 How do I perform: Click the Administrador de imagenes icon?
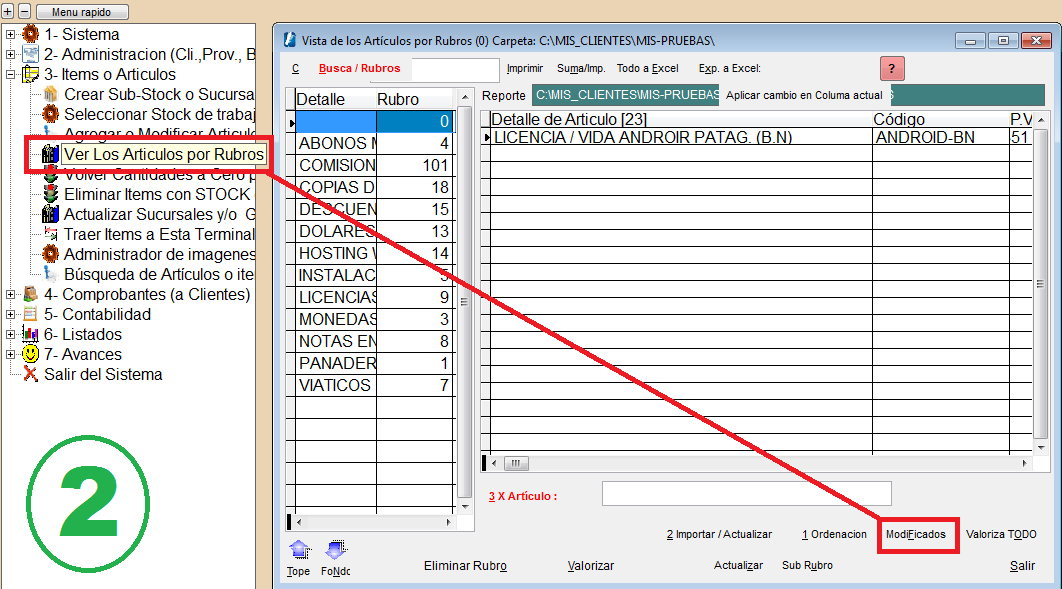pyautogui.click(x=50, y=255)
